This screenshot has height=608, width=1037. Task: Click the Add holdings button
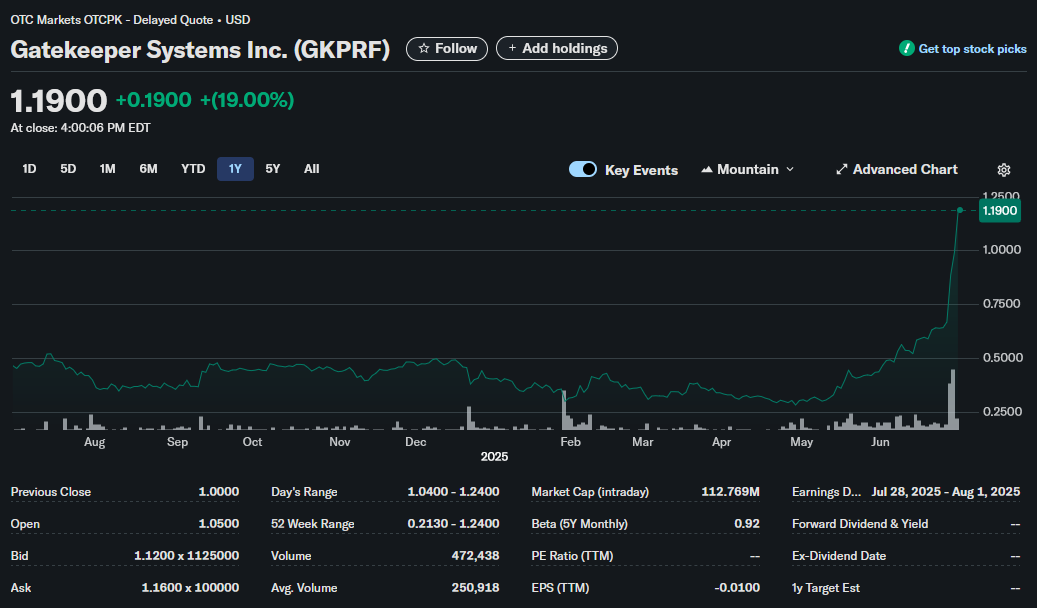click(x=557, y=48)
